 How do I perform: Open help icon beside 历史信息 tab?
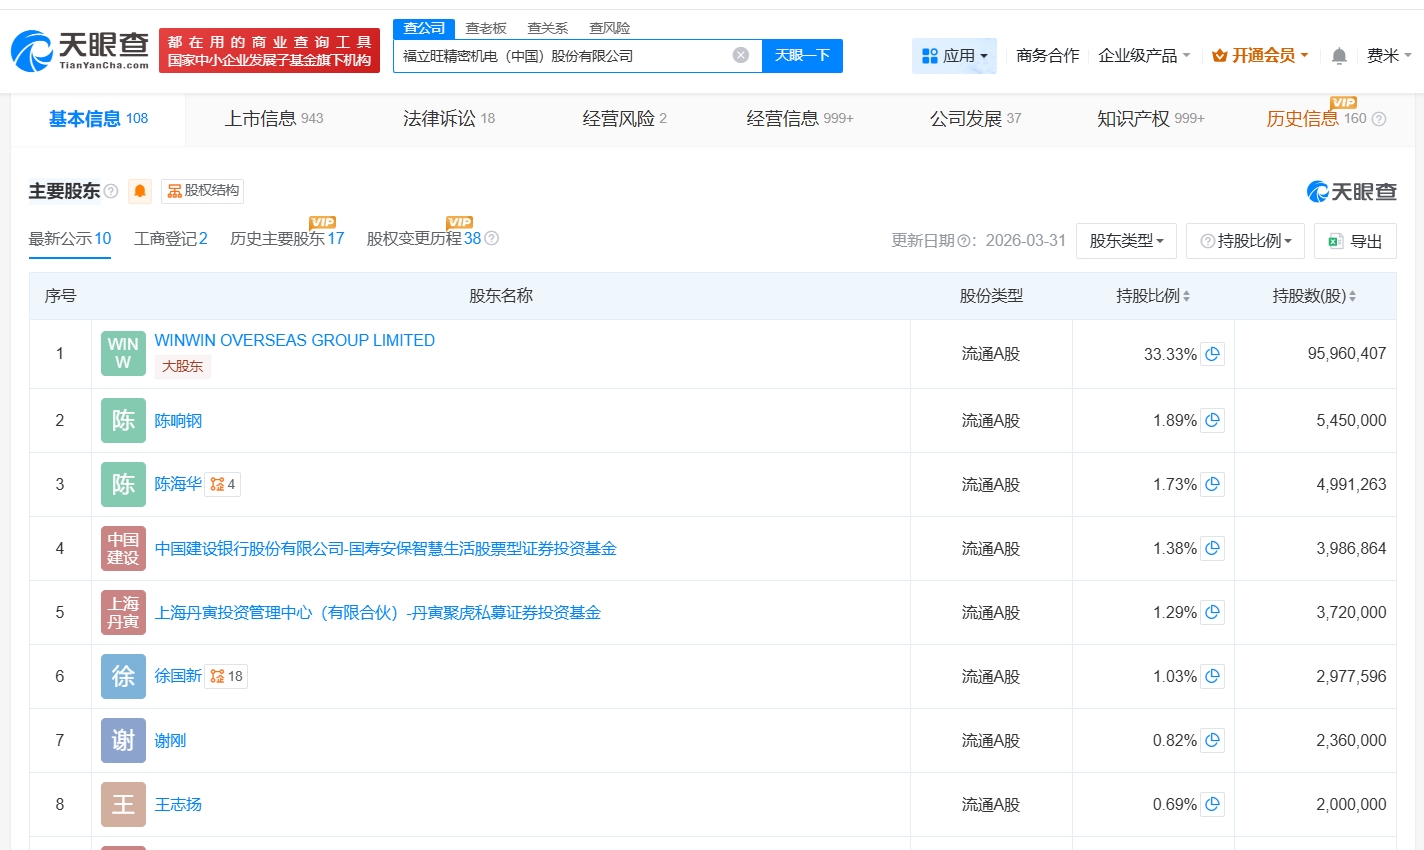(x=1379, y=119)
